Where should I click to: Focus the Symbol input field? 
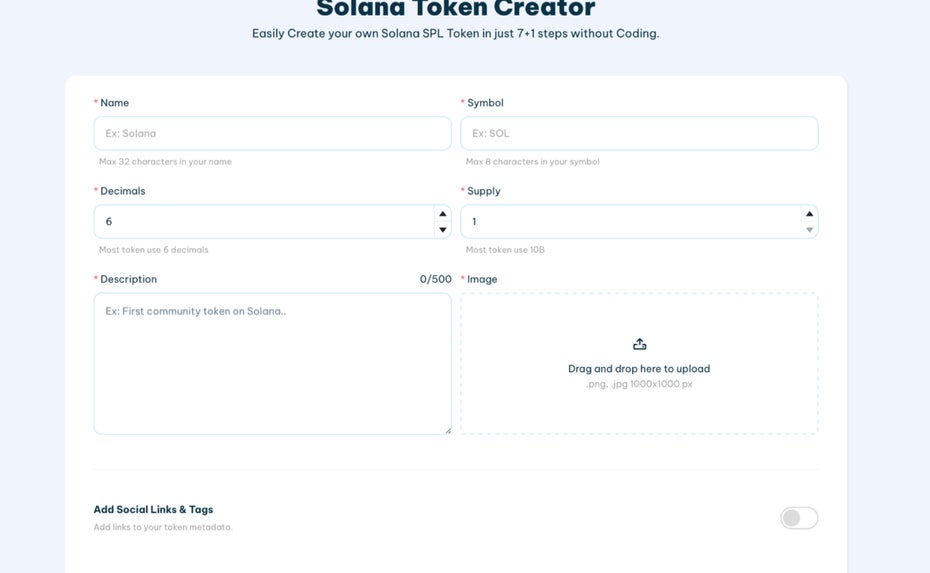tap(639, 133)
